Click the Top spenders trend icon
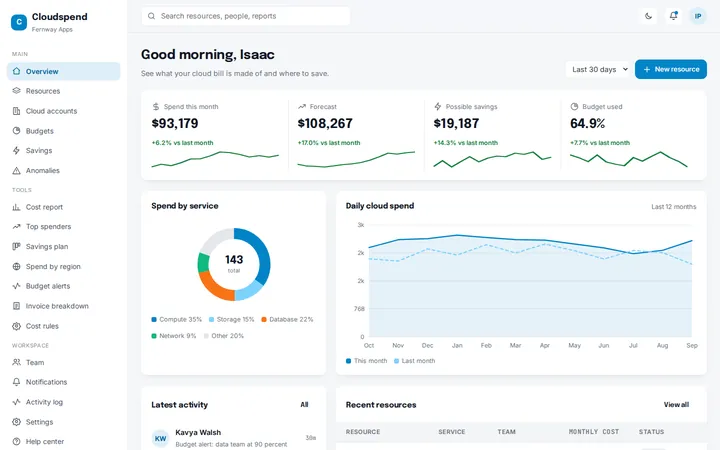Image resolution: width=720 pixels, height=450 pixels. point(17,226)
